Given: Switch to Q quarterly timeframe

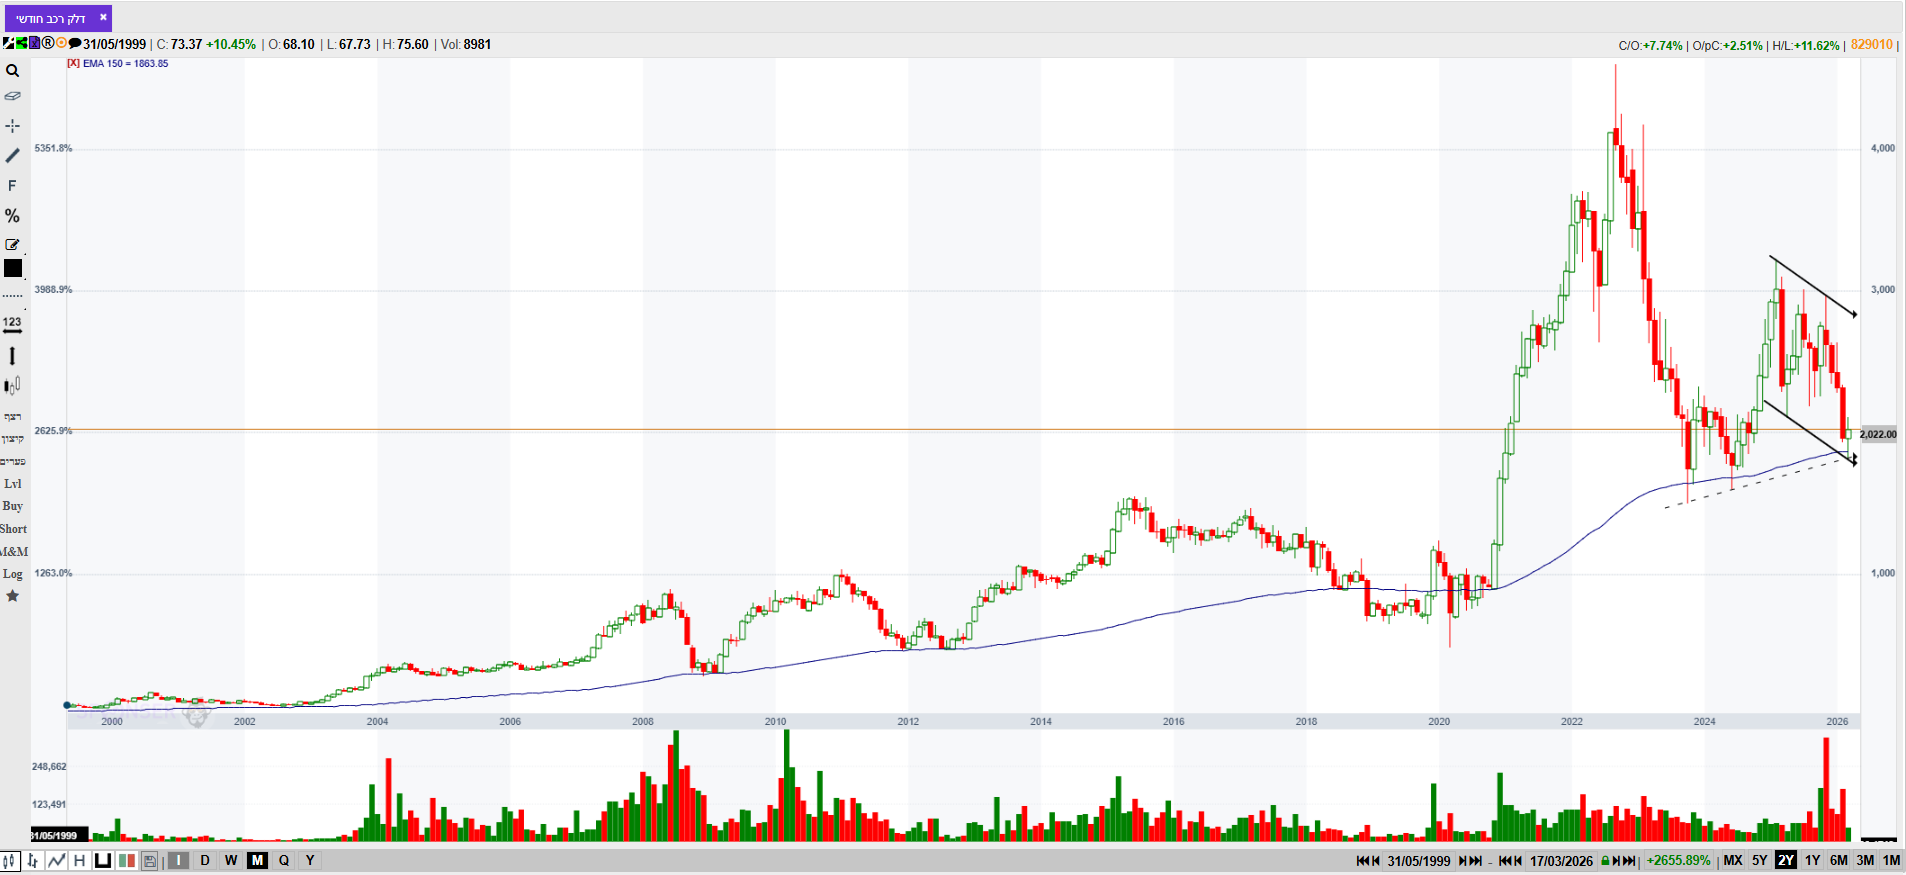Looking at the screenshot, I should click(284, 860).
